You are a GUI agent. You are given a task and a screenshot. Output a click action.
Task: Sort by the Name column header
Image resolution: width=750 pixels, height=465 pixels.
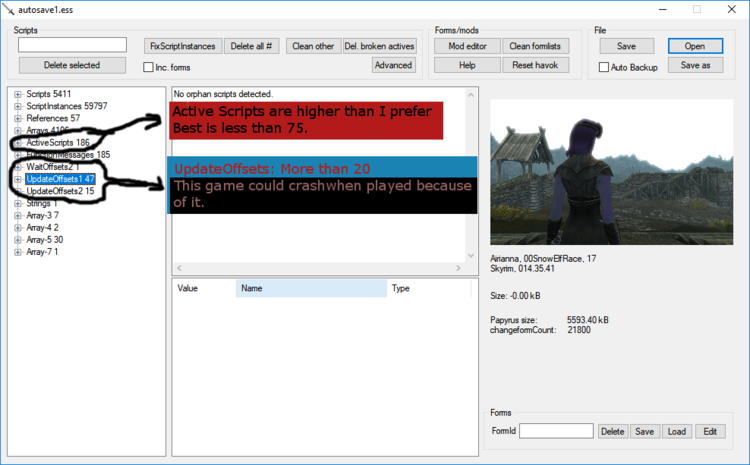(311, 288)
